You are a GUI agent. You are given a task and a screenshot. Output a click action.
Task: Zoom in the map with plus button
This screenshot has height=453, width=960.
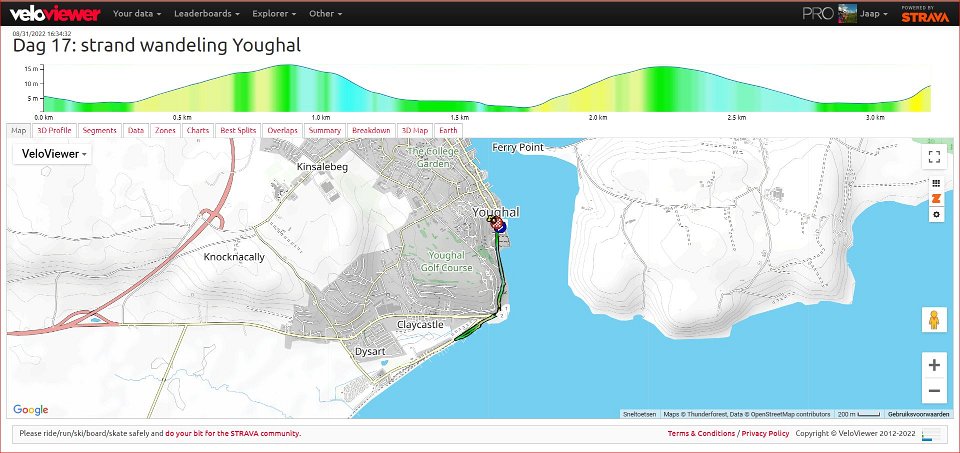934,365
